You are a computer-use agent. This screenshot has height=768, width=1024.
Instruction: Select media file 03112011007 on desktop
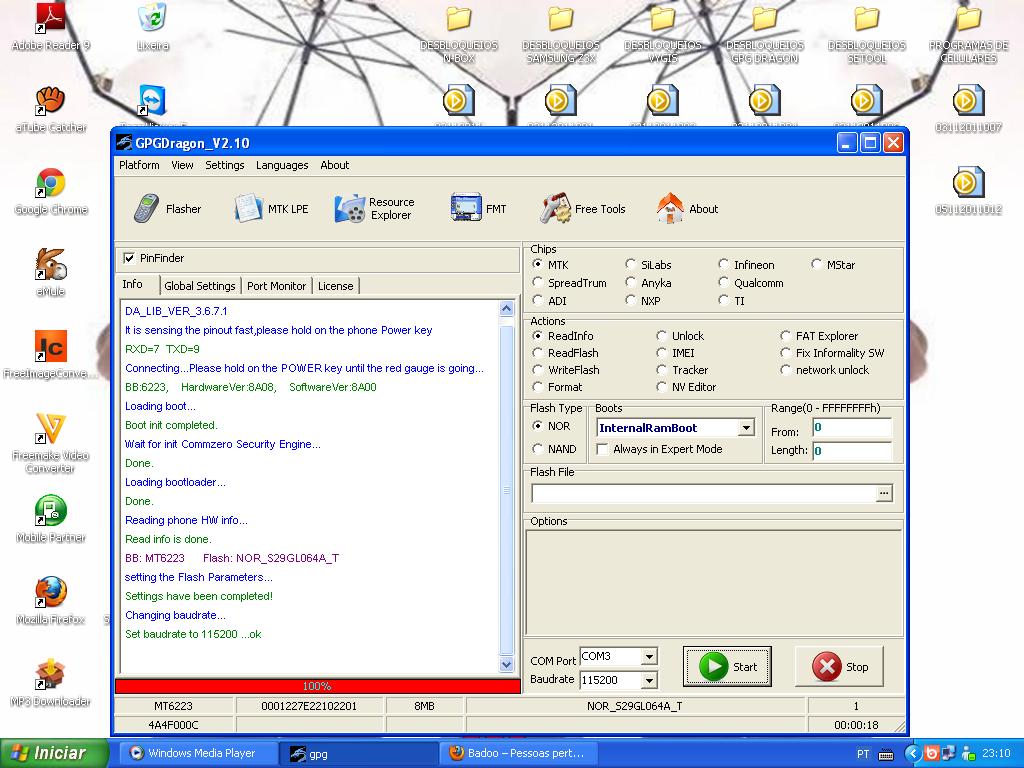(x=968, y=110)
